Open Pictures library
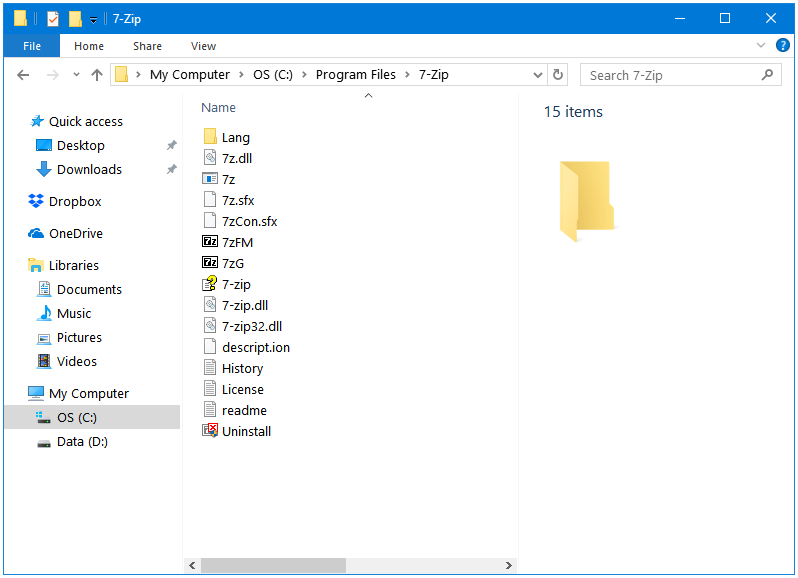 click(69, 337)
